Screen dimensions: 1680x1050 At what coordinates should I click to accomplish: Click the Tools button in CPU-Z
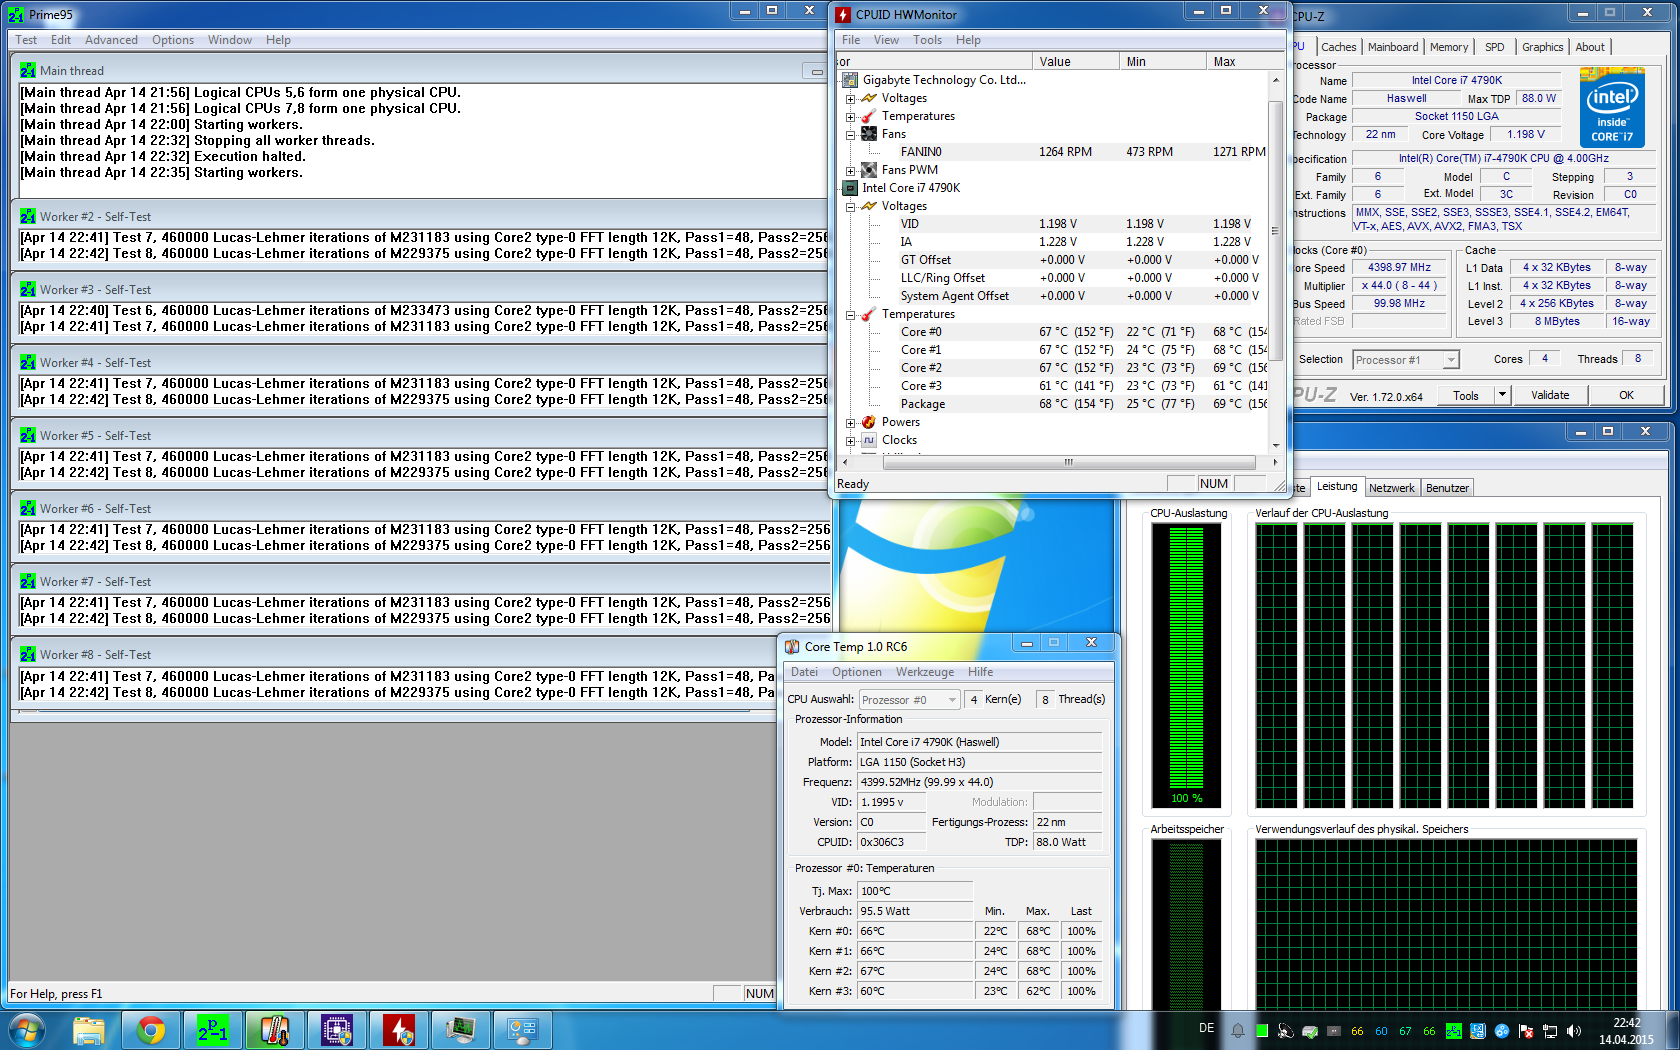click(x=1466, y=395)
